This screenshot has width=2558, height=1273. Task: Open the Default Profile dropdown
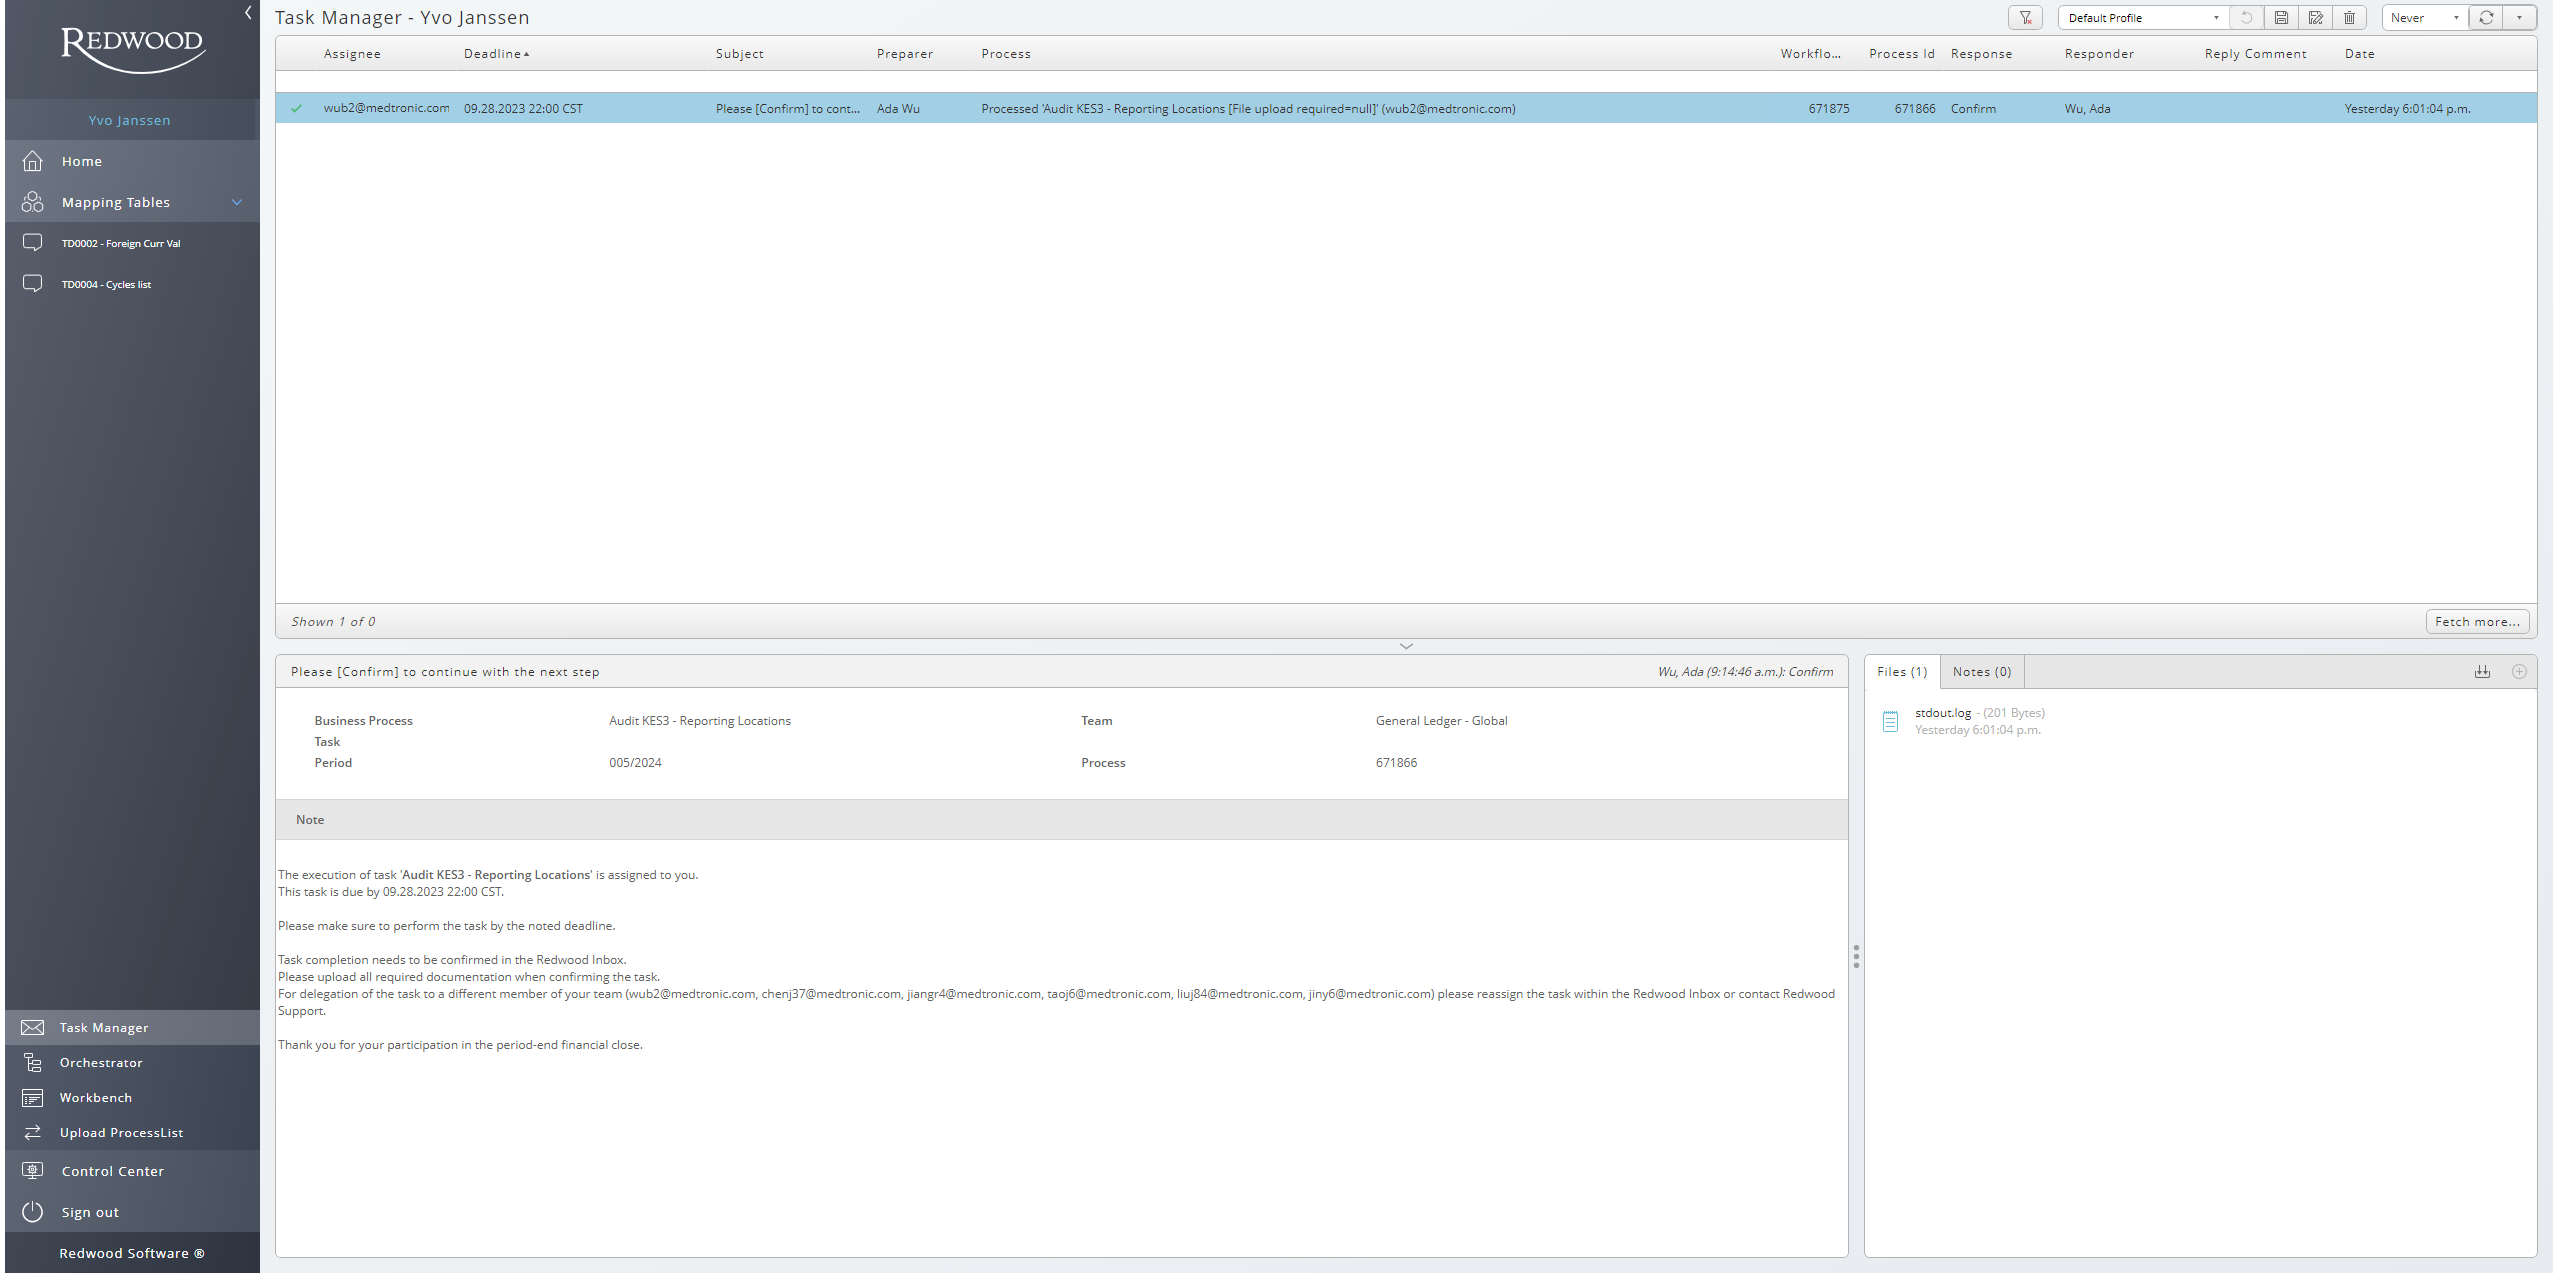point(2142,18)
